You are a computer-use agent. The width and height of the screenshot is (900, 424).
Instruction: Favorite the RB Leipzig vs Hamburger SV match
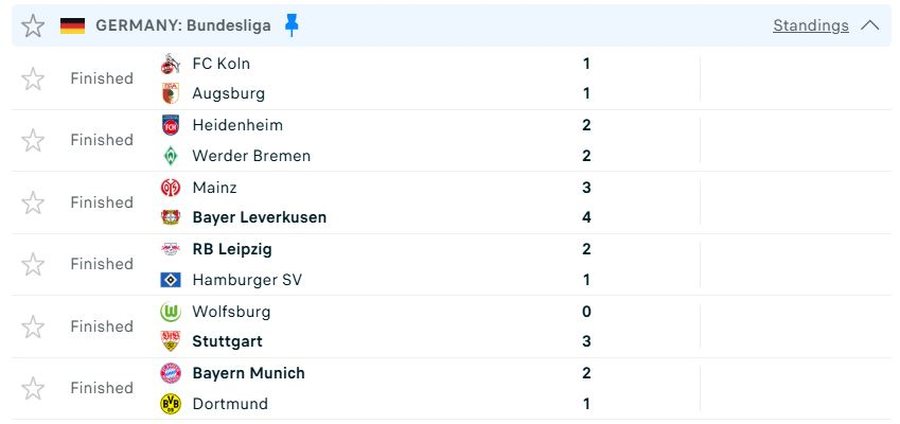pyautogui.click(x=33, y=265)
